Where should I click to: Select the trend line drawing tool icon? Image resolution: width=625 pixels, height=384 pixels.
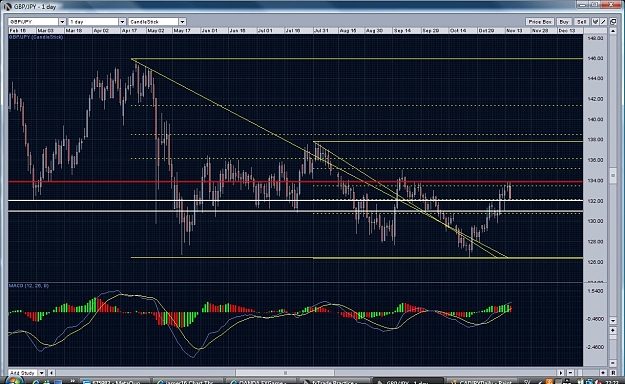click(x=603, y=22)
